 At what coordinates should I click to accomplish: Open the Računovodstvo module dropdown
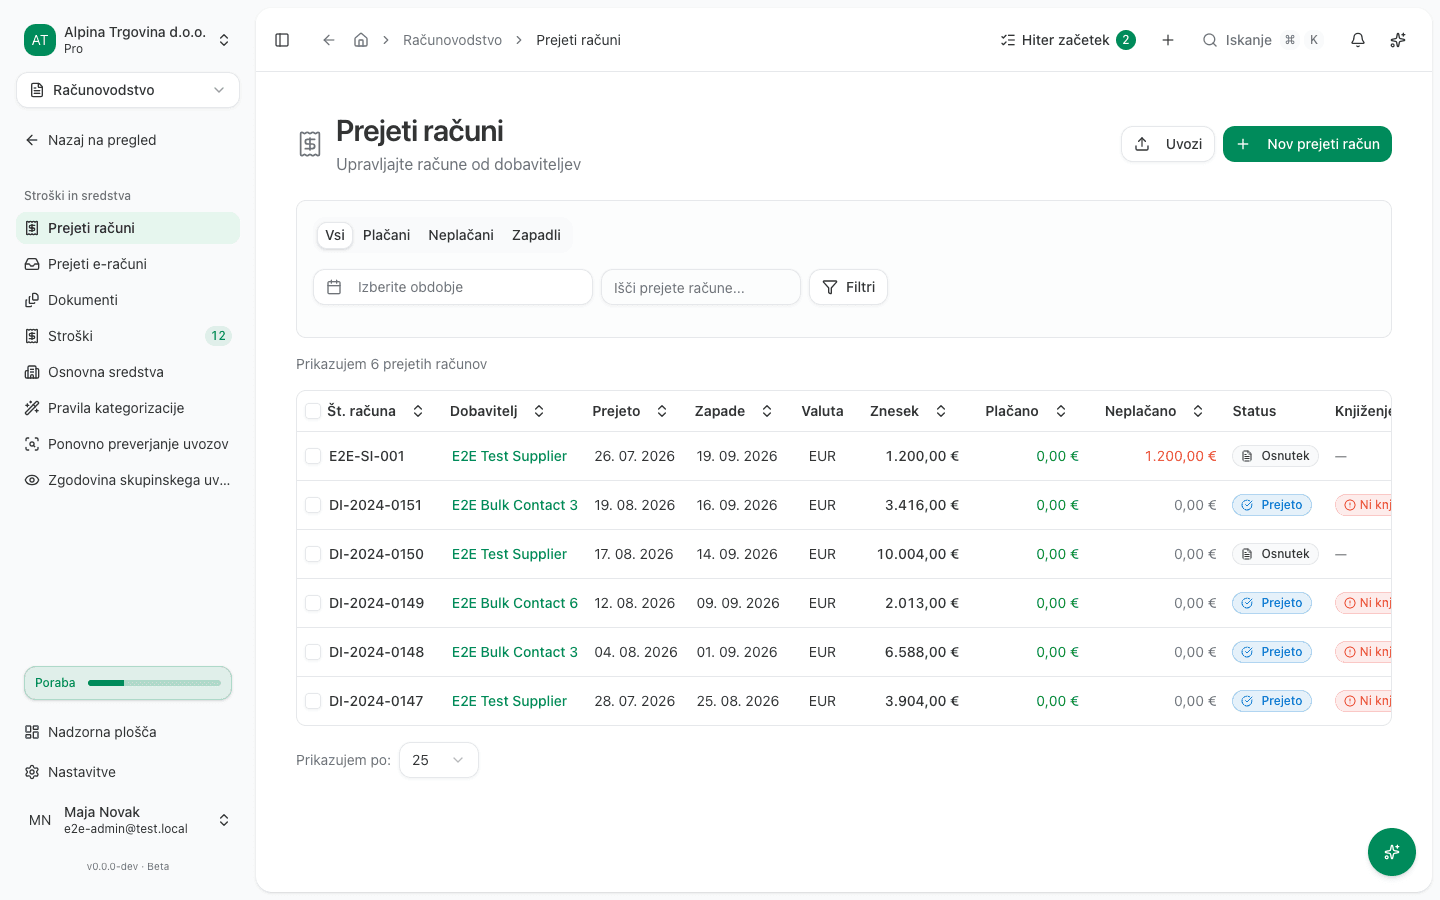pyautogui.click(x=128, y=90)
